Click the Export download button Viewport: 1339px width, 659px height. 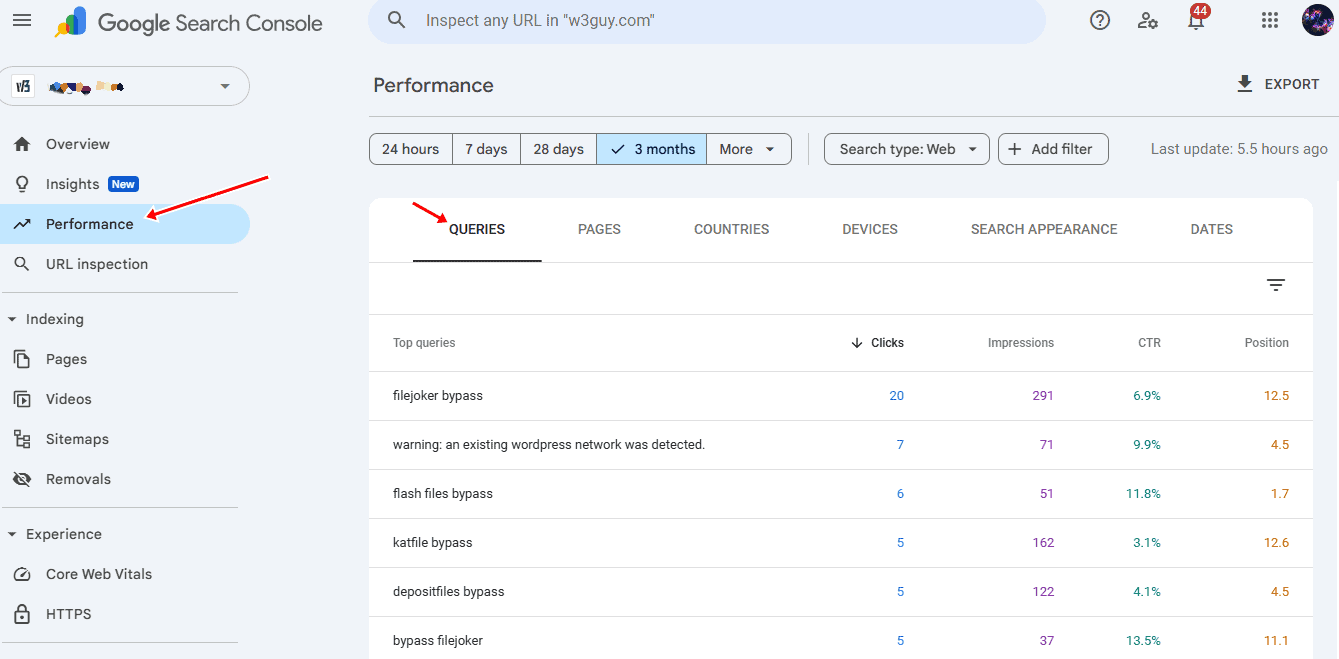point(1278,84)
